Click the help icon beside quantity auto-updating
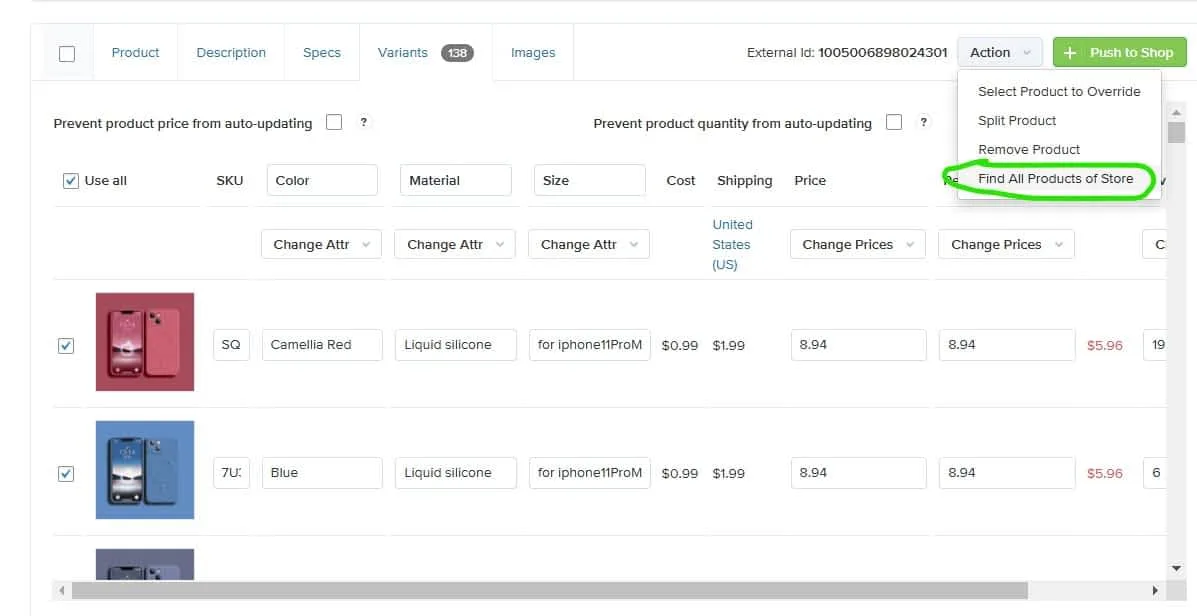 pos(923,123)
